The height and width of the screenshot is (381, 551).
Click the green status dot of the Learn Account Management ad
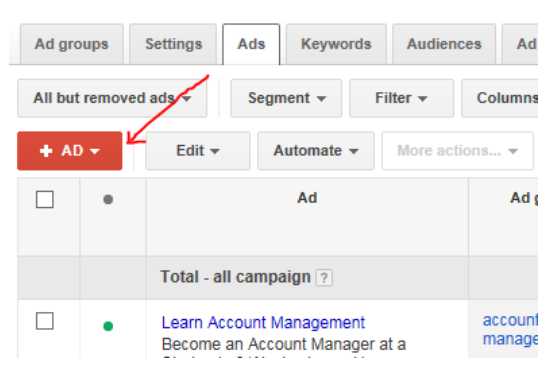tap(108, 326)
